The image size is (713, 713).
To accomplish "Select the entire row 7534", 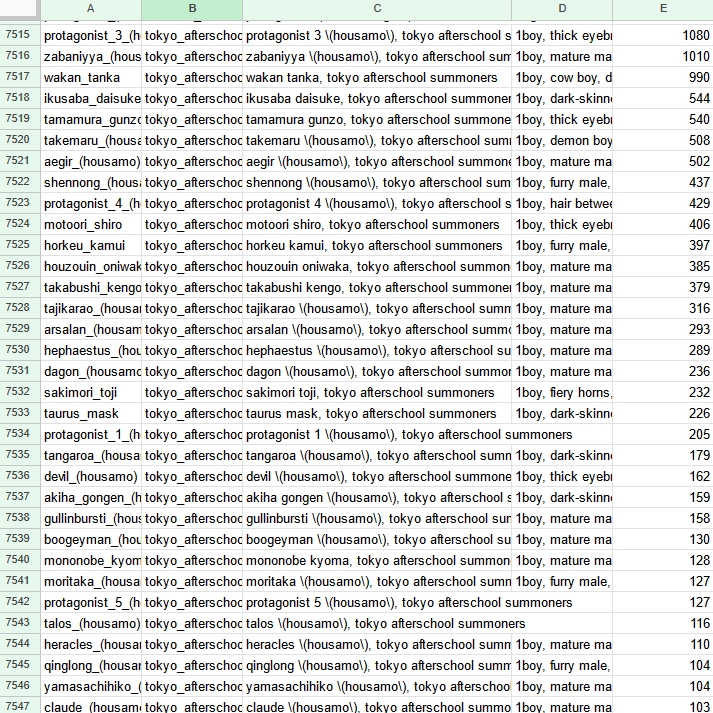I will (x=18, y=434).
